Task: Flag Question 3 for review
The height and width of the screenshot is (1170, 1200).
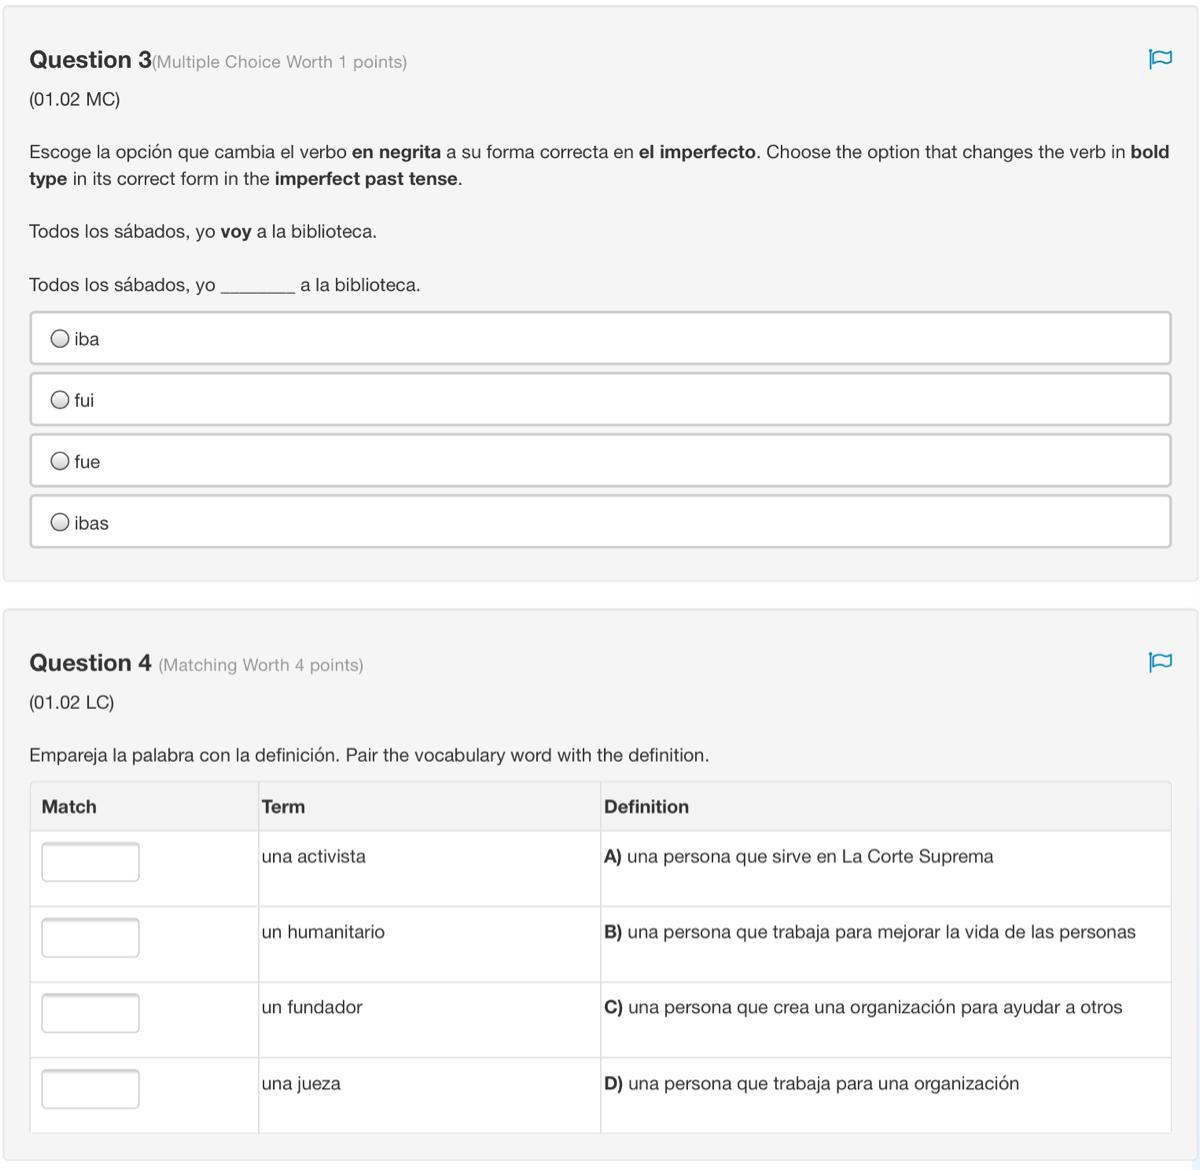Action: [x=1160, y=59]
